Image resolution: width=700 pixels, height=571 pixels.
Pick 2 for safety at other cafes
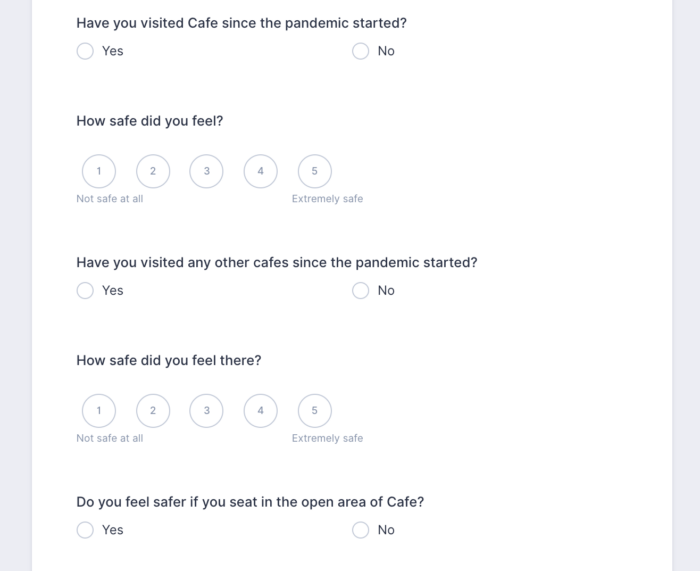pos(153,410)
